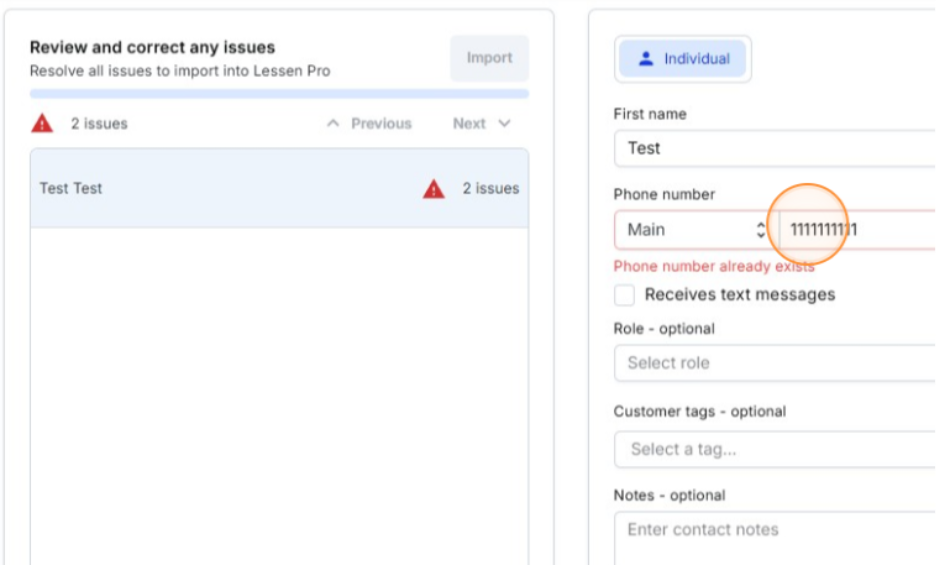Click the person icon on the Individual button
The width and height of the screenshot is (936, 565).
point(646,59)
